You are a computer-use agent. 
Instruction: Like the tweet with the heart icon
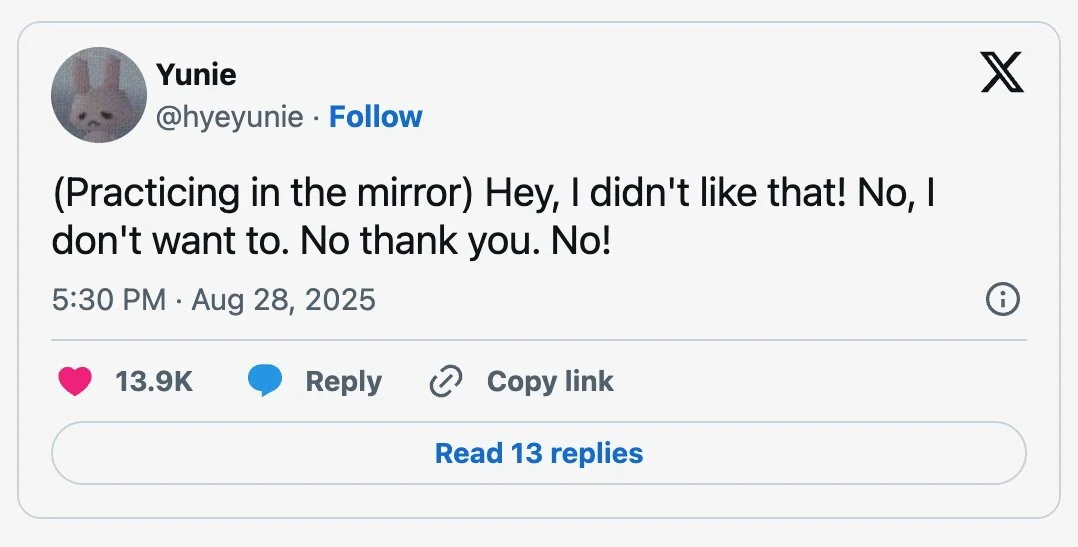(x=75, y=381)
